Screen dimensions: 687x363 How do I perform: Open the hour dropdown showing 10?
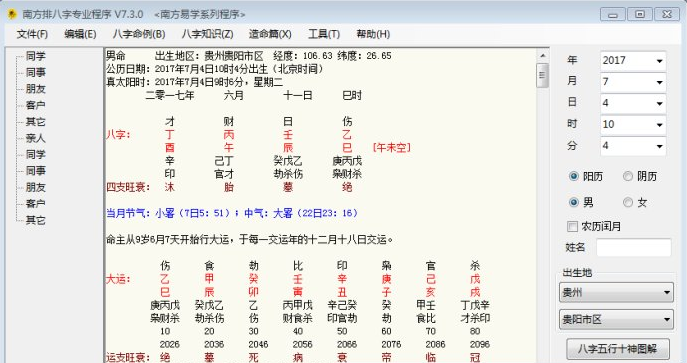[659, 125]
